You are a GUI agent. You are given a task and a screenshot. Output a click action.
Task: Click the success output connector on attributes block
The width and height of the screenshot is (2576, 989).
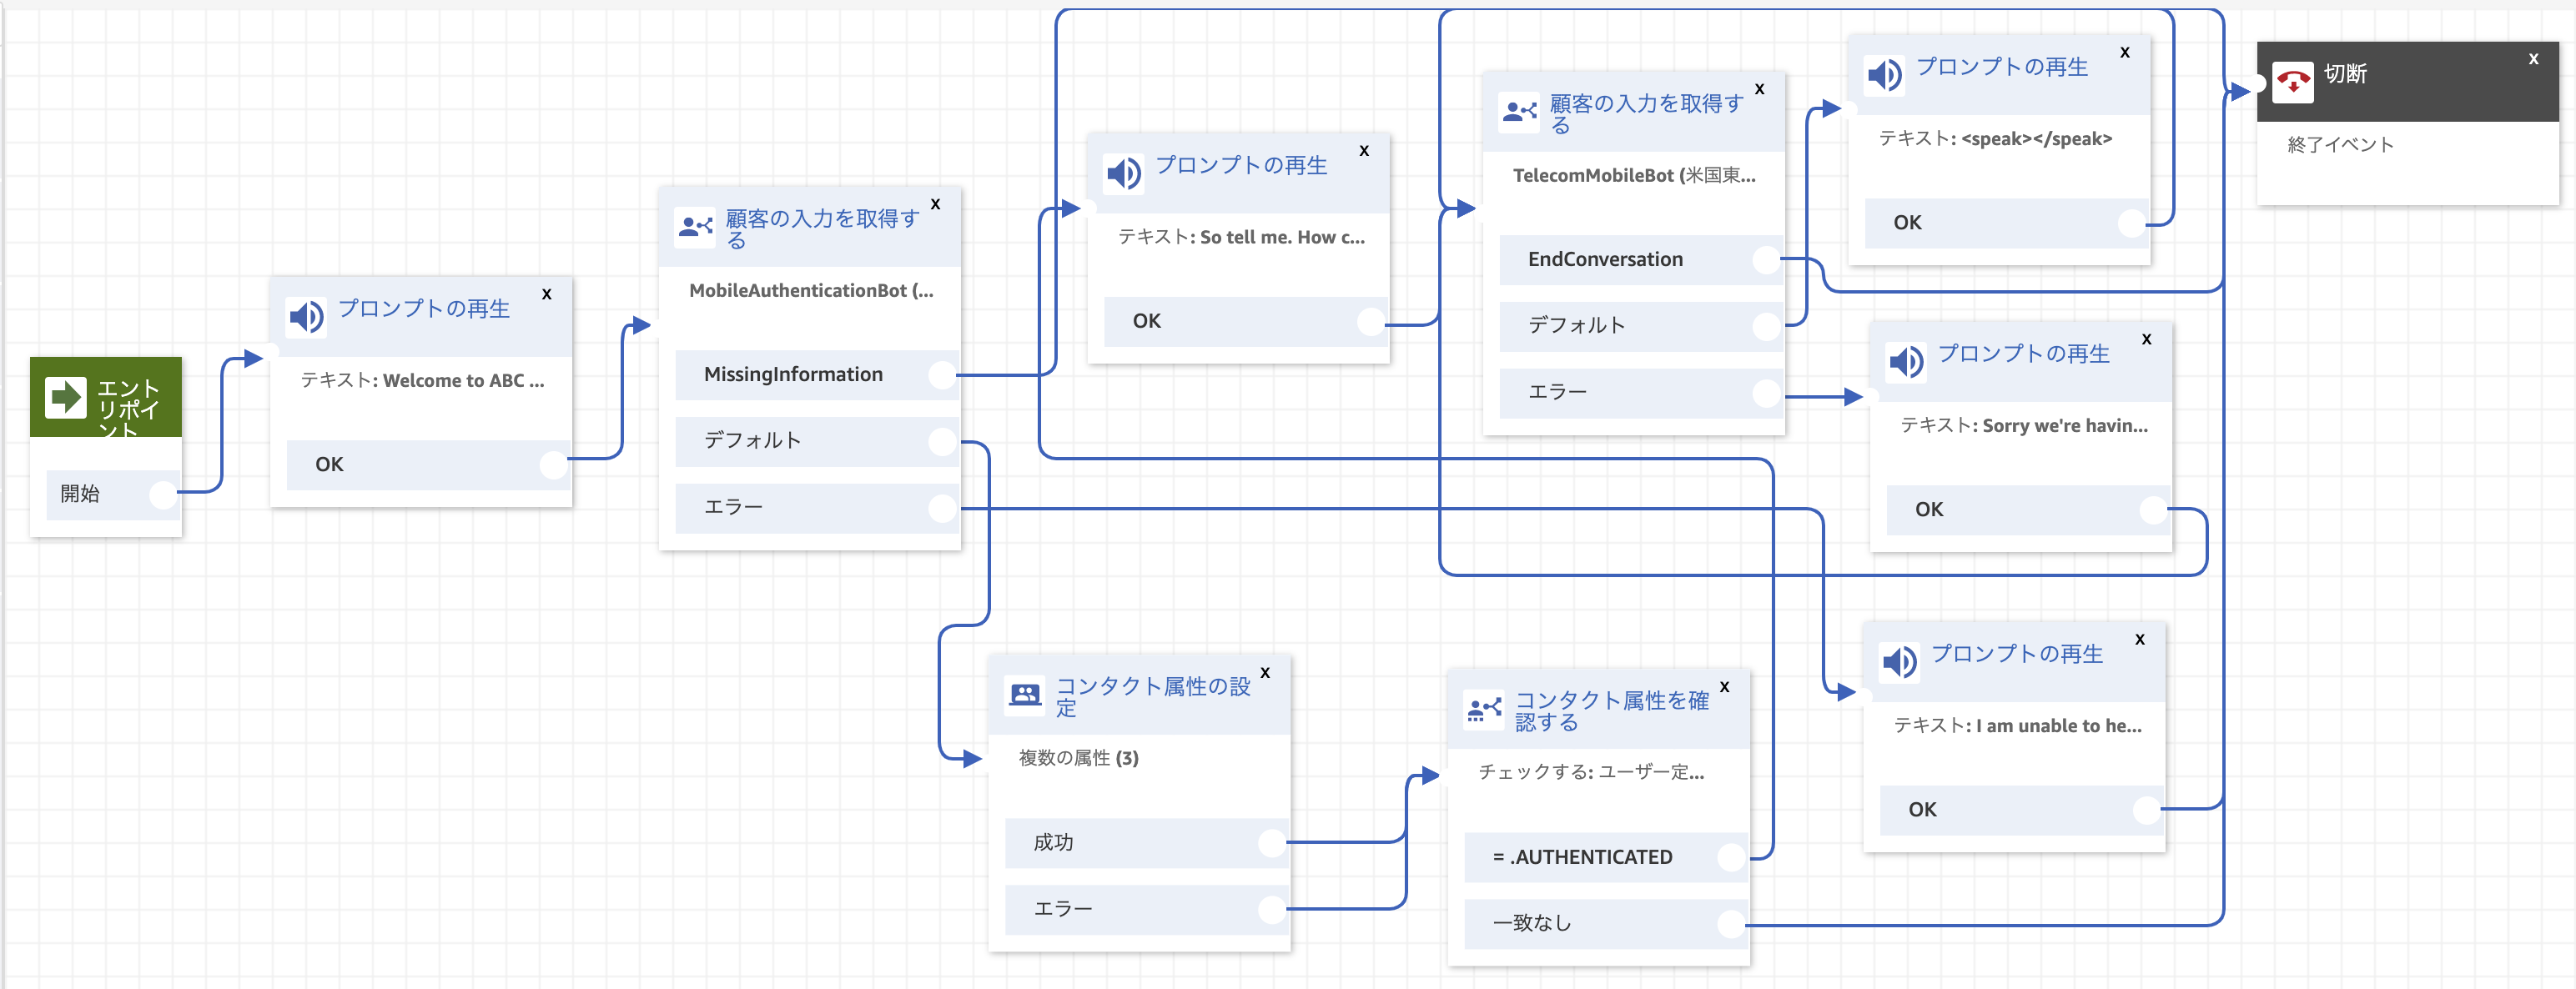coord(1272,843)
